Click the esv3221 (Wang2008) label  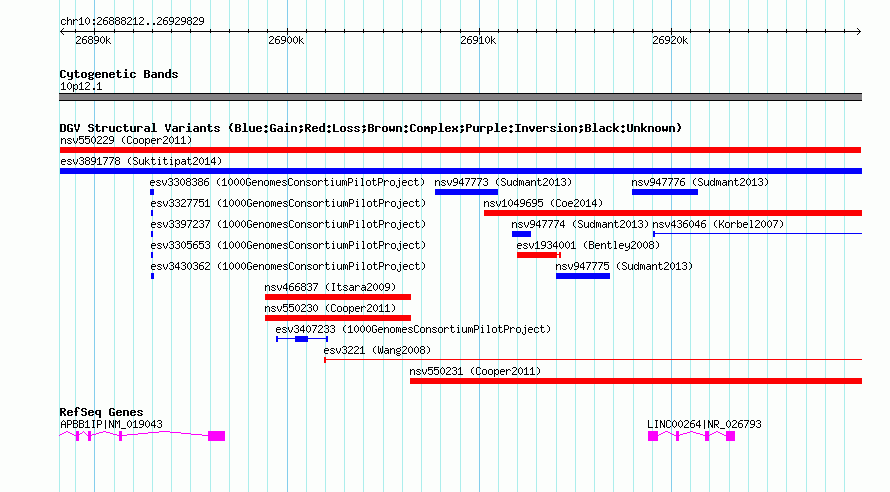point(377,350)
